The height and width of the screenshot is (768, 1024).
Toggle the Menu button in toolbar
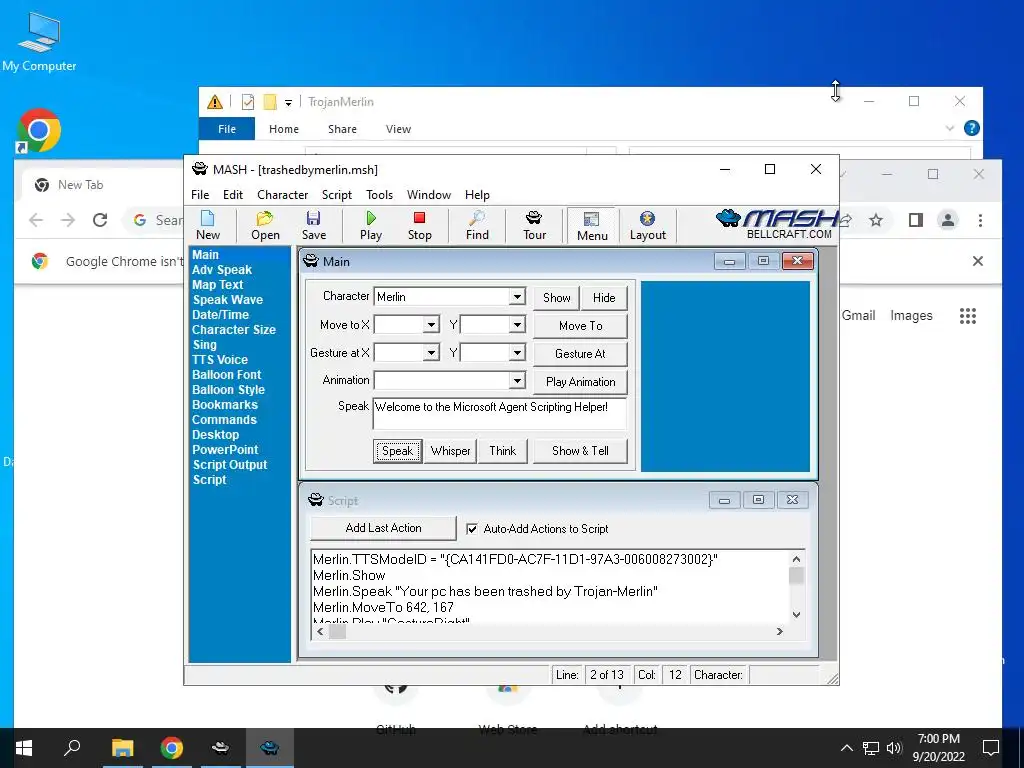point(592,226)
